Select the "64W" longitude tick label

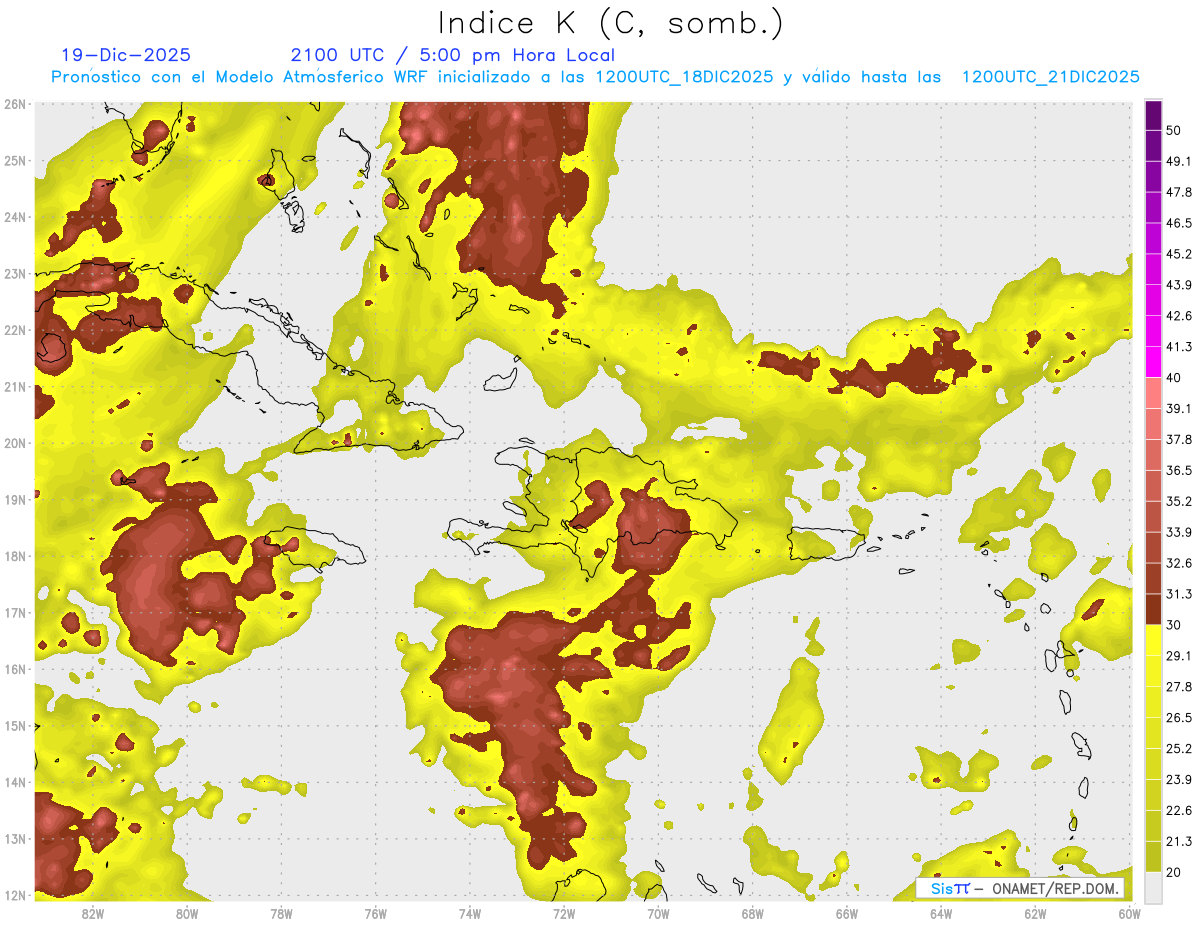point(940,914)
